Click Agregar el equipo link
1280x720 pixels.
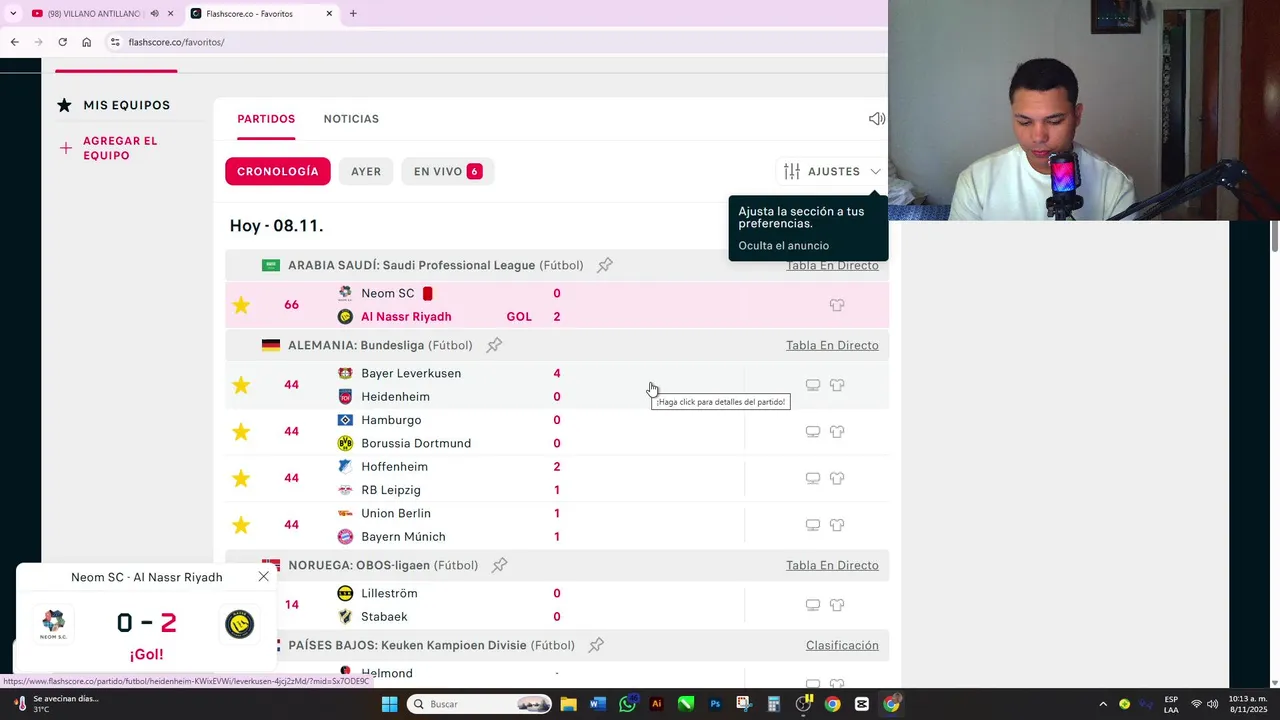pos(121,148)
